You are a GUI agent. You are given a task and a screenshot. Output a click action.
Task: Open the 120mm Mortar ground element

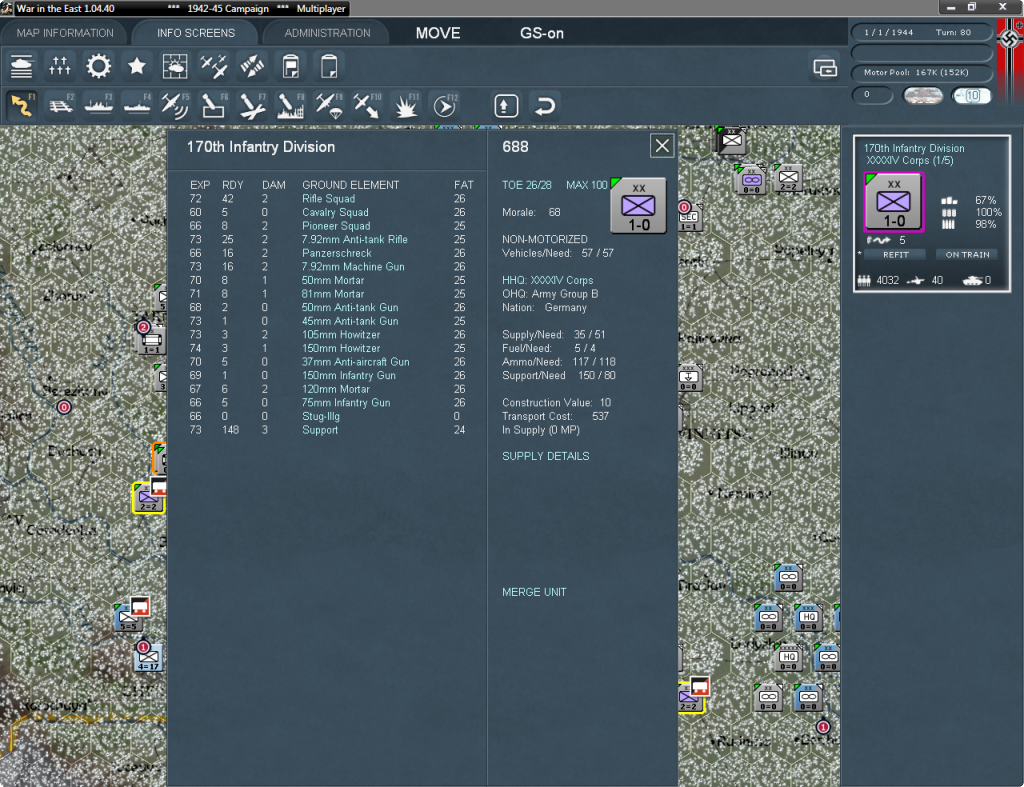tap(335, 389)
